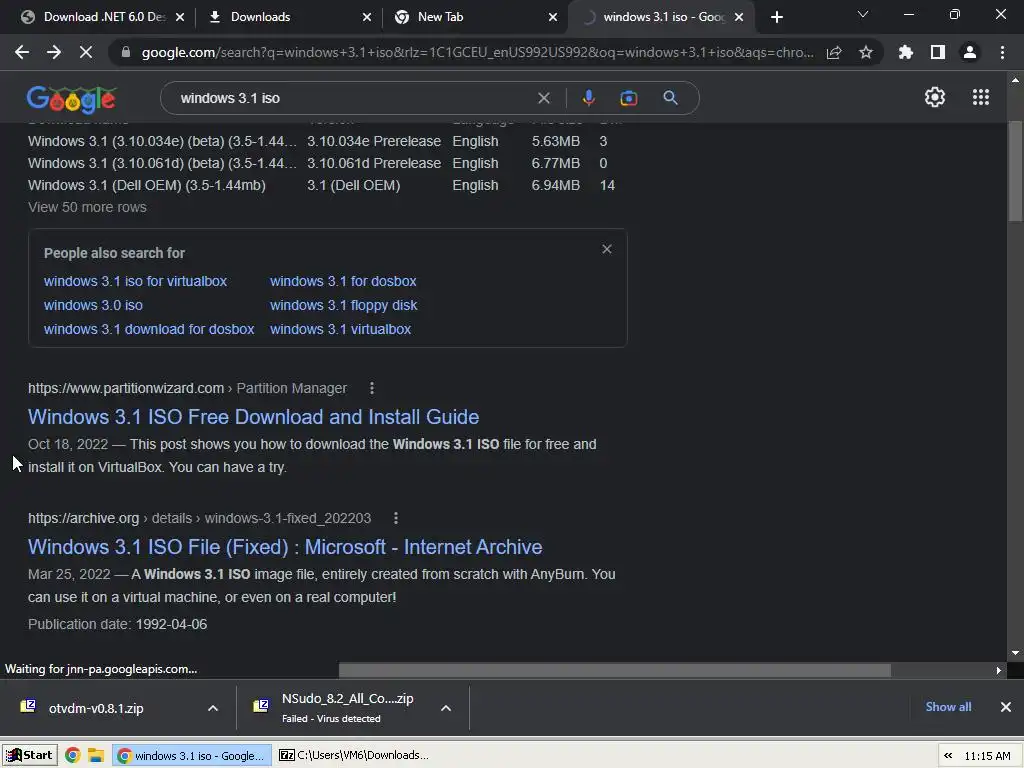Switch to the Chrome taskbar window button
The width and height of the screenshot is (1024, 768).
192,756
